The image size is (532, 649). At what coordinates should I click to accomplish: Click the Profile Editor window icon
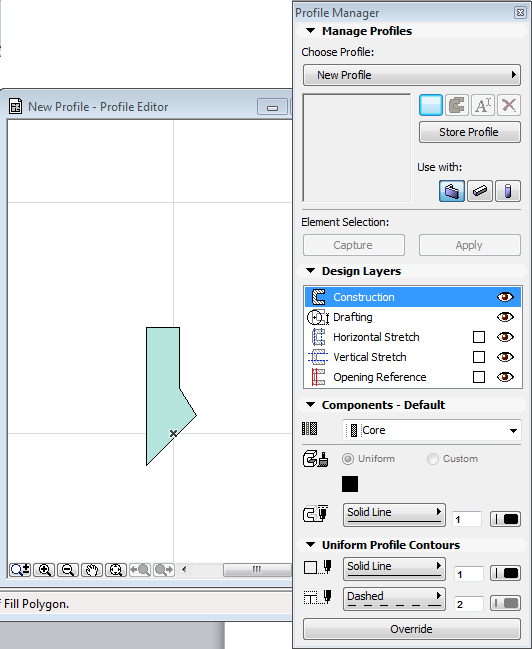(16, 106)
